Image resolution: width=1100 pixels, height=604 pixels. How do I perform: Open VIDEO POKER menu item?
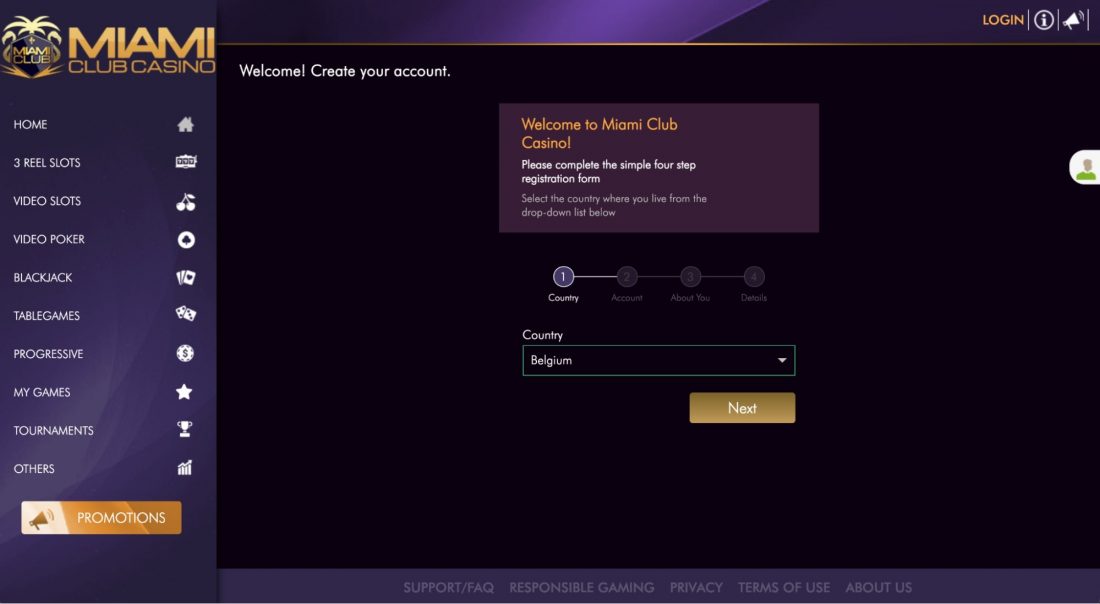[x=49, y=239]
